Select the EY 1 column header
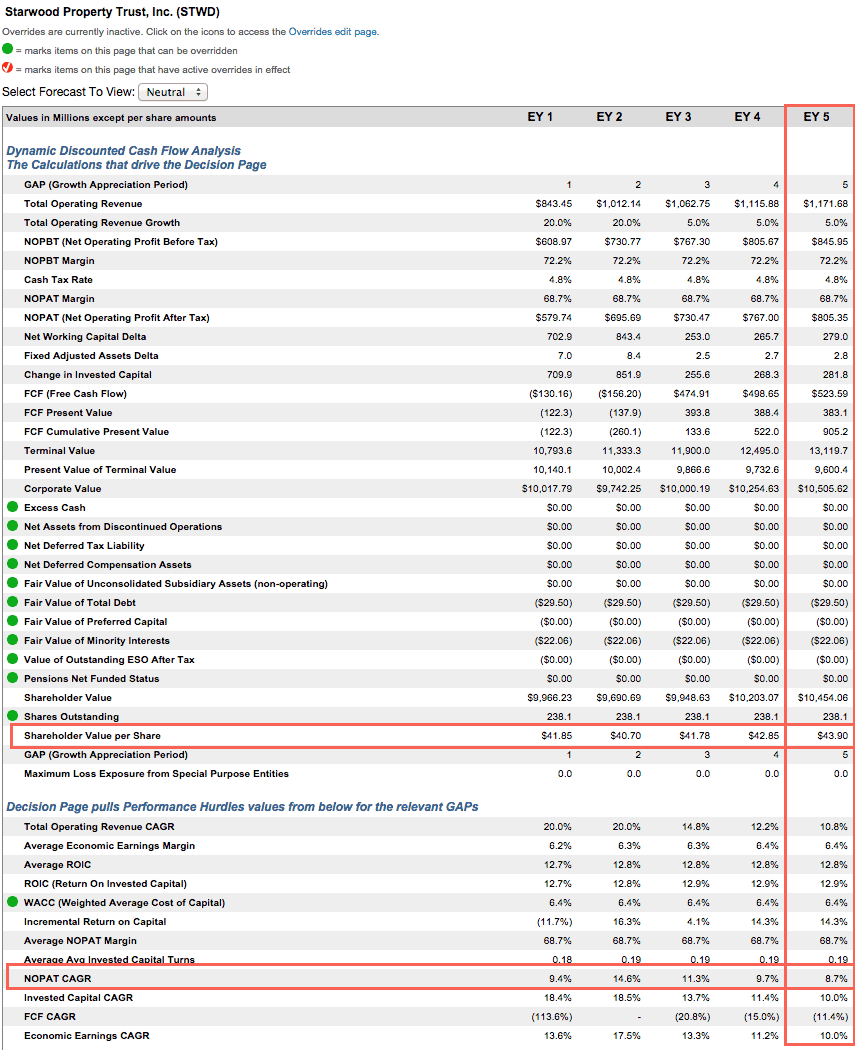855x1050 pixels. [x=540, y=117]
